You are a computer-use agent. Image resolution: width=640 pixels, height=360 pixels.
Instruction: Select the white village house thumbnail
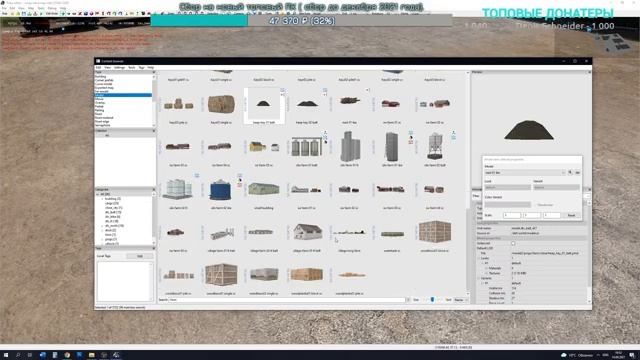tap(307, 232)
